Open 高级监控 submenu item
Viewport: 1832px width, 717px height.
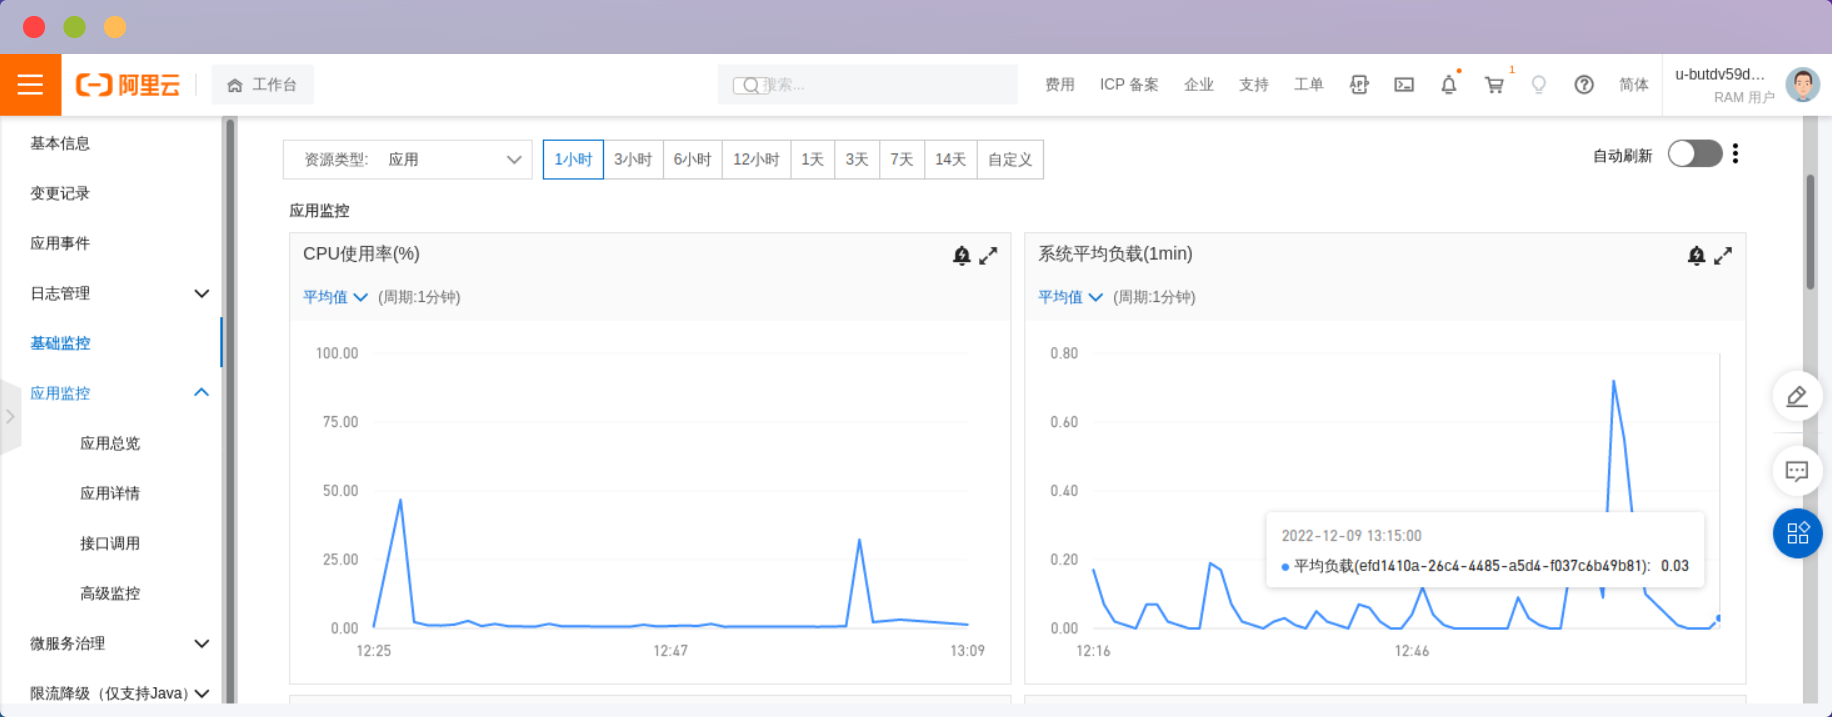click(110, 593)
